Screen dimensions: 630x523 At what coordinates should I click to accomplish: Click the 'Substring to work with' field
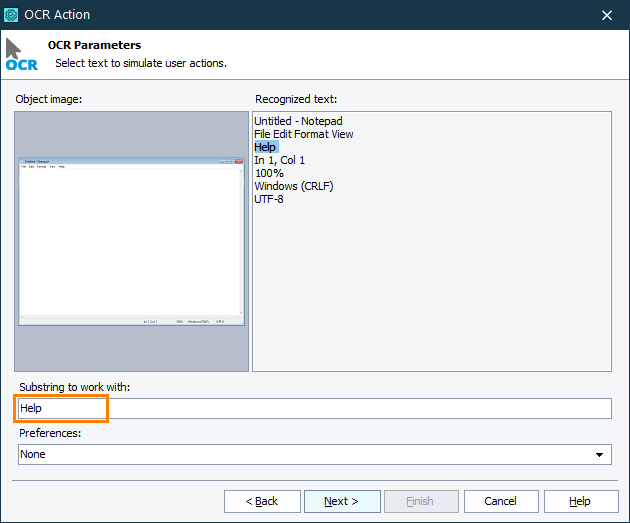(x=314, y=408)
